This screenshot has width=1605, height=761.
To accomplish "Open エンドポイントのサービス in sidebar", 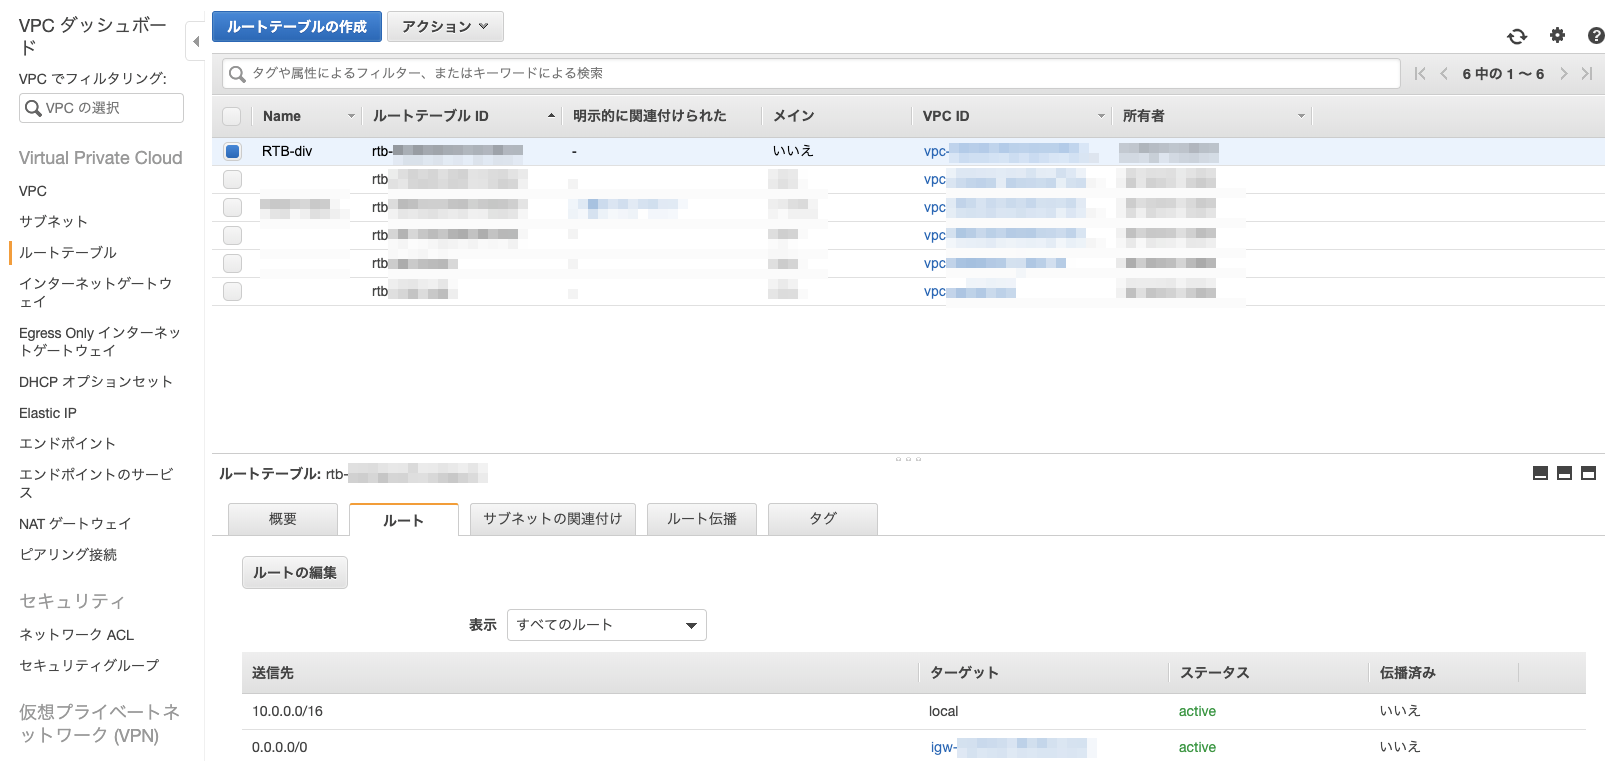I will pyautogui.click(x=96, y=483).
